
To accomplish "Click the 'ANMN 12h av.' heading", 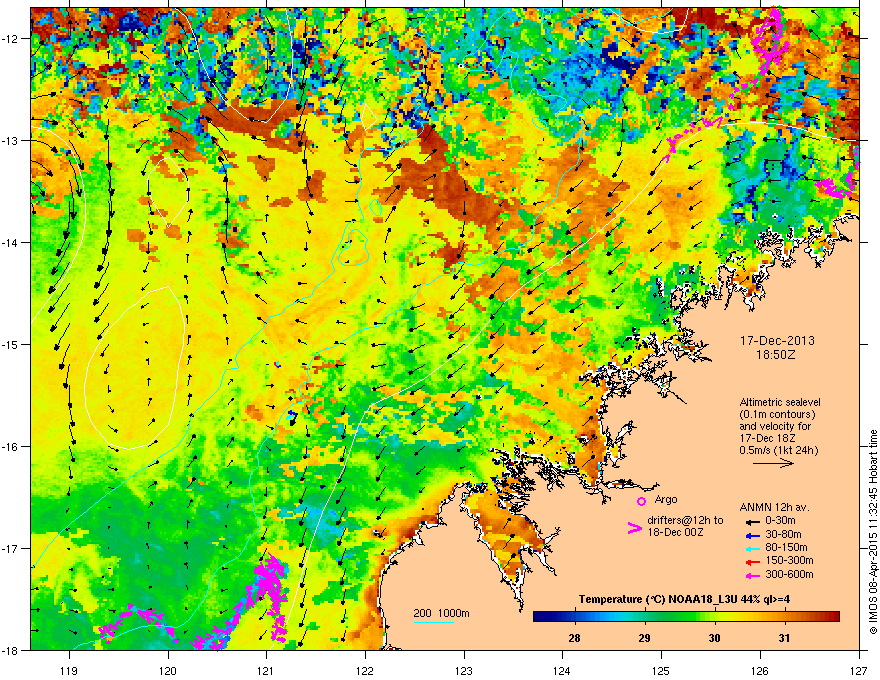I will pos(774,507).
